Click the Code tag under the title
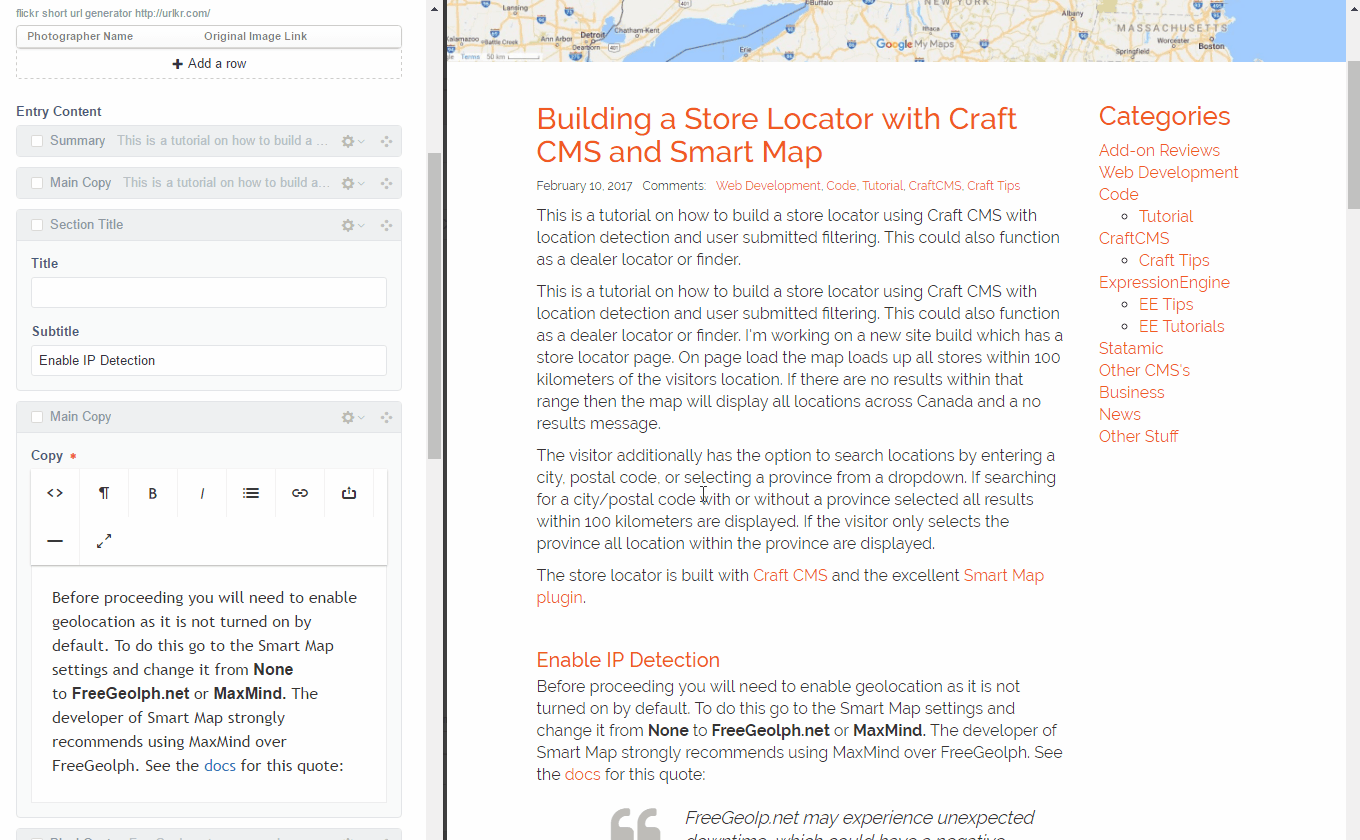This screenshot has height=840, width=1360. 841,186
